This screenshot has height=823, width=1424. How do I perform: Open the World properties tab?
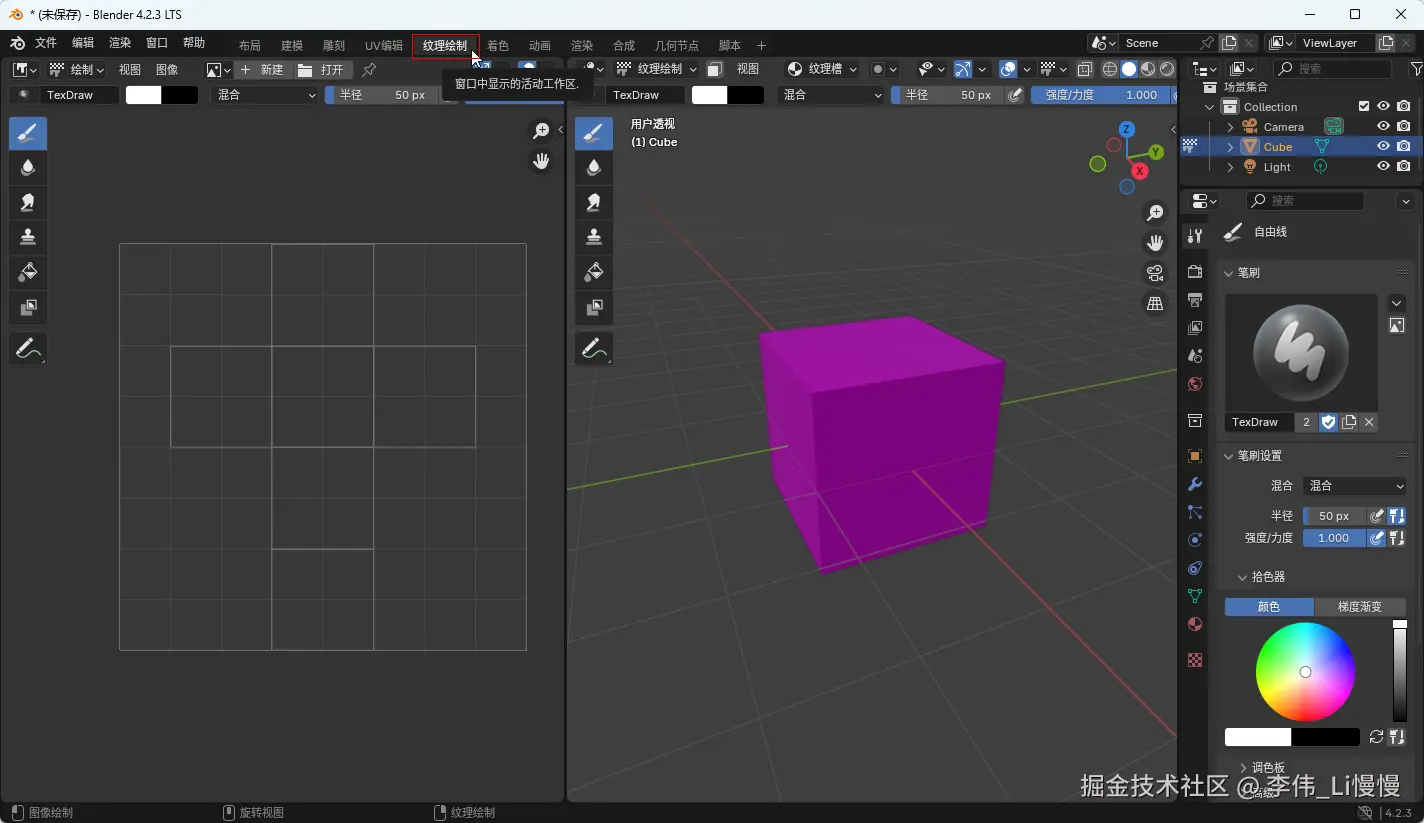coord(1194,384)
